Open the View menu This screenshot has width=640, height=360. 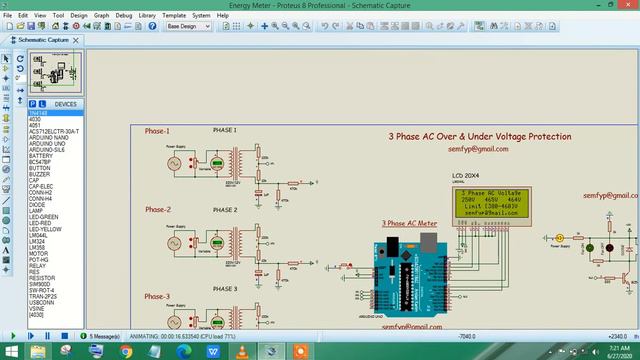coord(40,16)
